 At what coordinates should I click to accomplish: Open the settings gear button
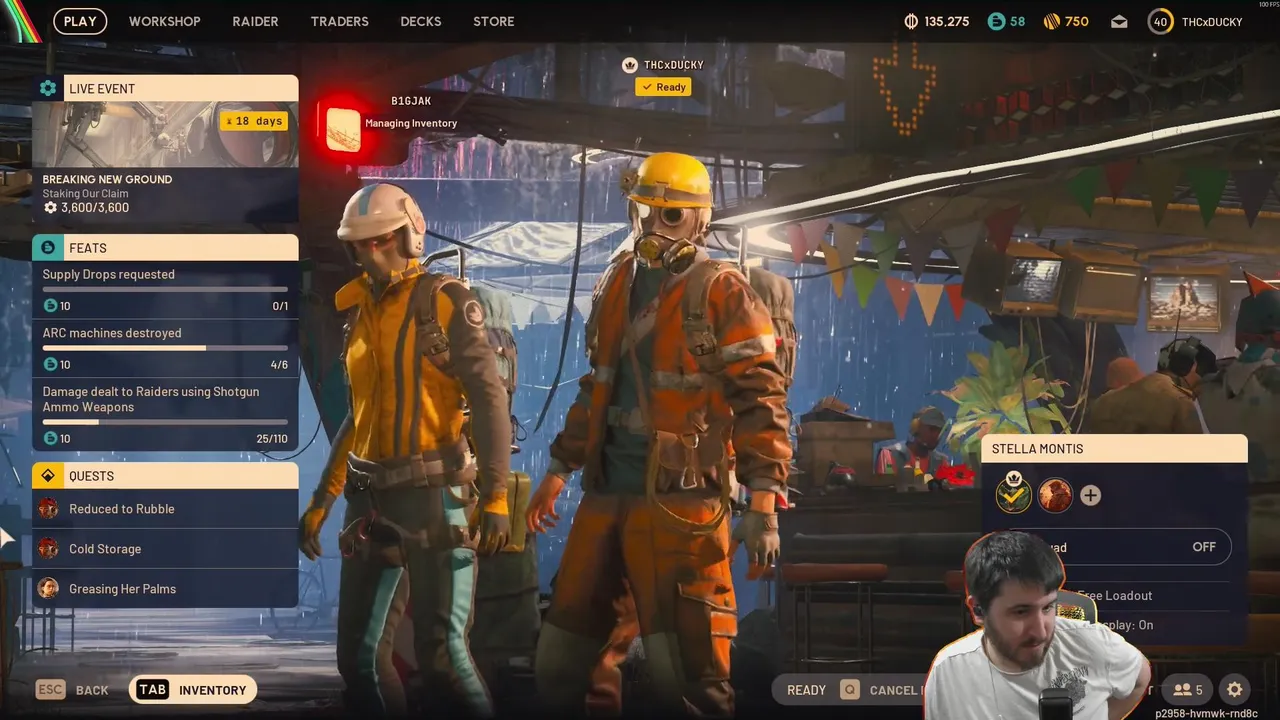(1235, 690)
